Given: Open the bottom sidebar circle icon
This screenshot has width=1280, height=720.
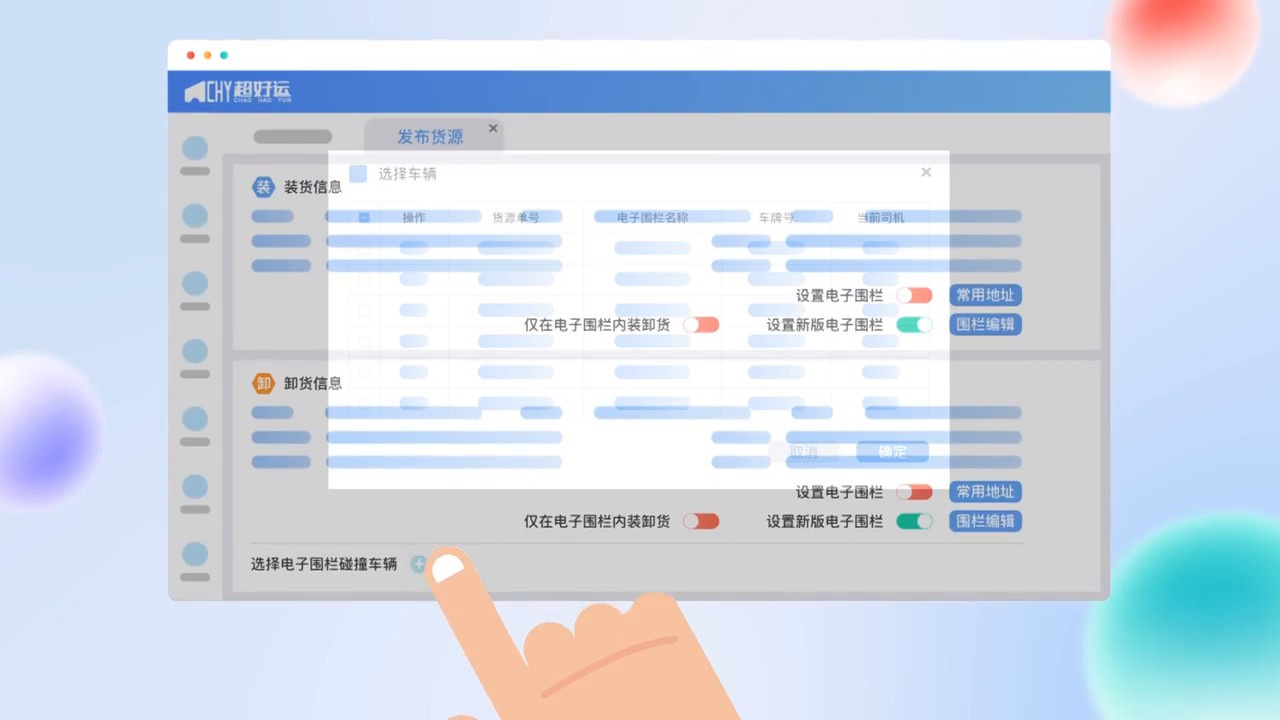Looking at the screenshot, I should point(195,554).
